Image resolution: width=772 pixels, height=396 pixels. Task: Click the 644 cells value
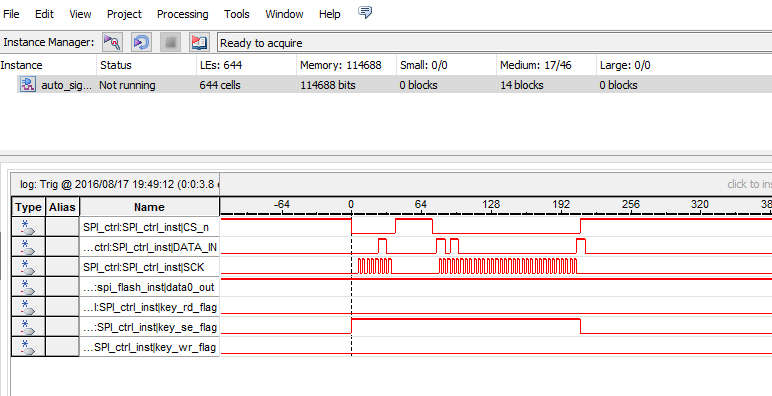click(220, 85)
